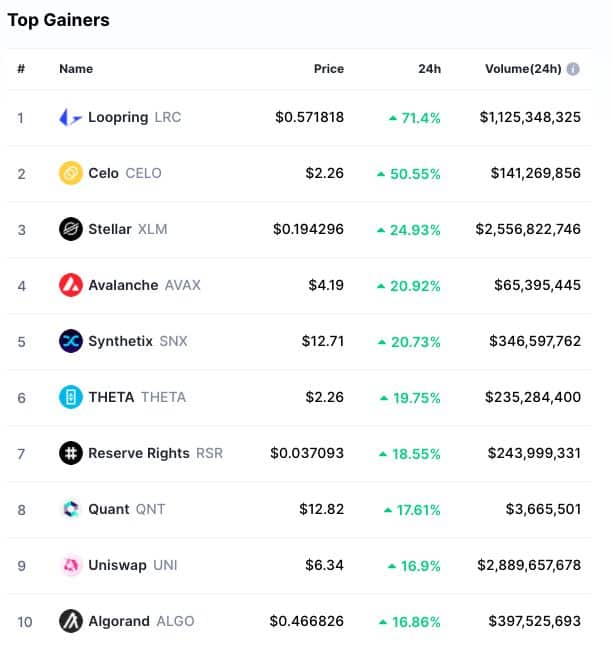The height and width of the screenshot is (646, 612).
Task: Click the Stellar coin logo icon
Action: 71,229
